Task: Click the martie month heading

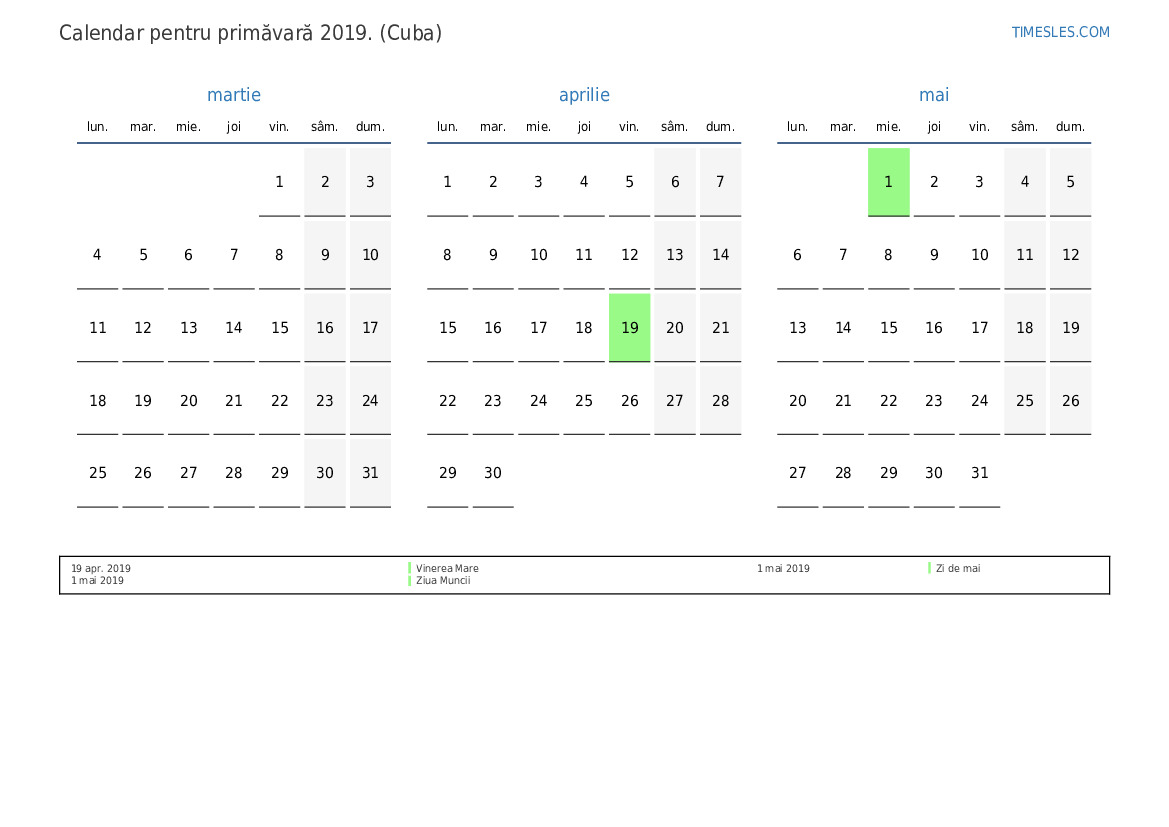Action: pos(233,95)
